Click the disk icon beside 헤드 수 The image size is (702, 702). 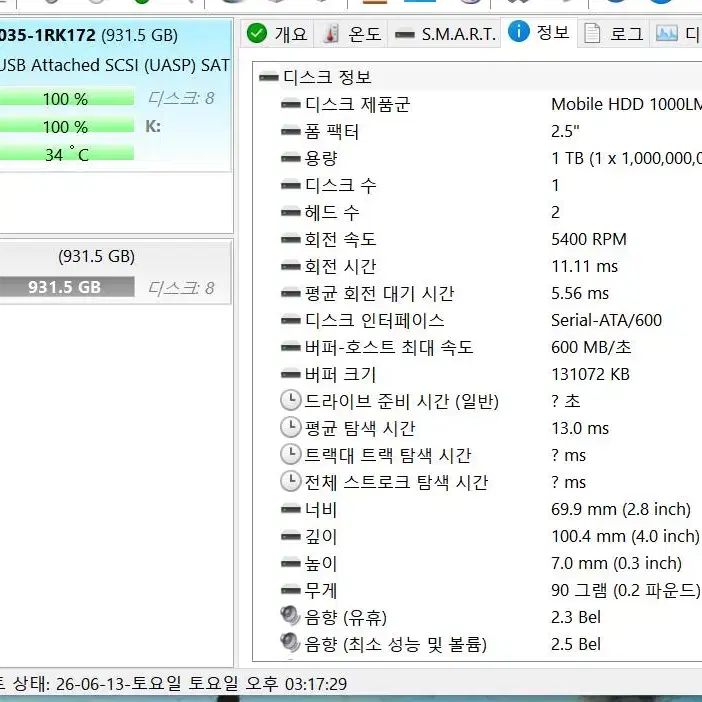pyautogui.click(x=291, y=212)
